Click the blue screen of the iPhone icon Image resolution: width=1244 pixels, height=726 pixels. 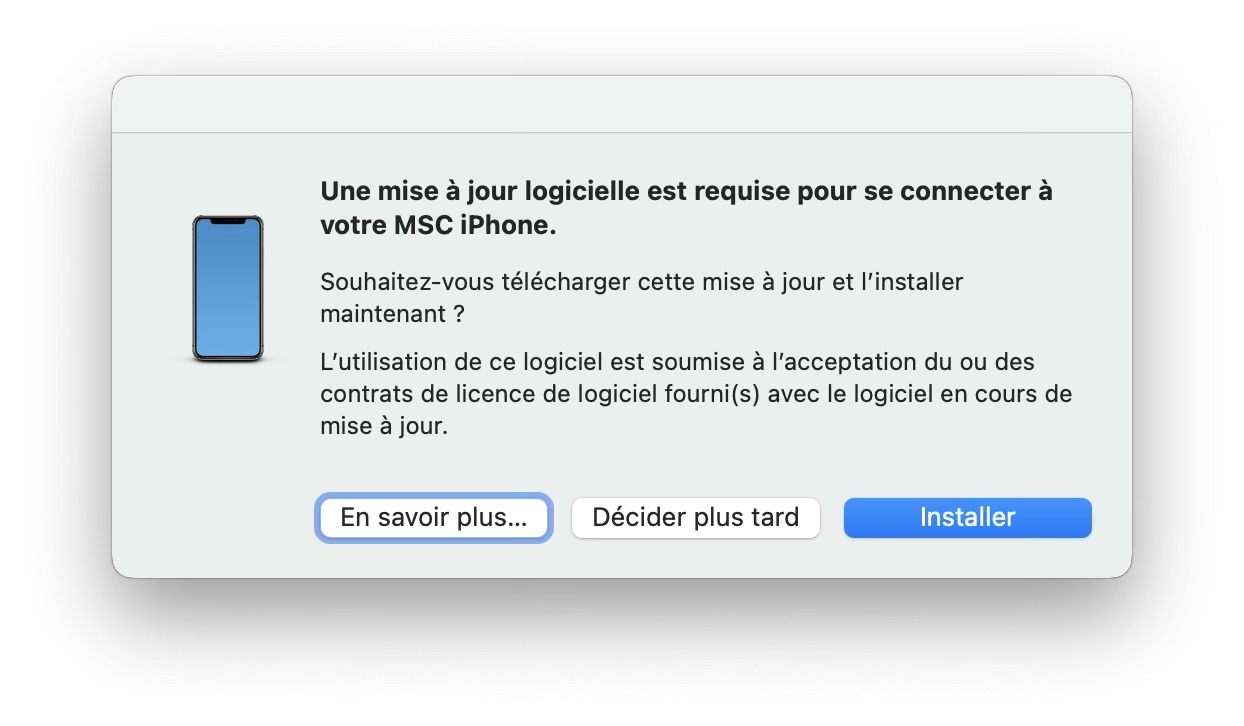(x=228, y=295)
